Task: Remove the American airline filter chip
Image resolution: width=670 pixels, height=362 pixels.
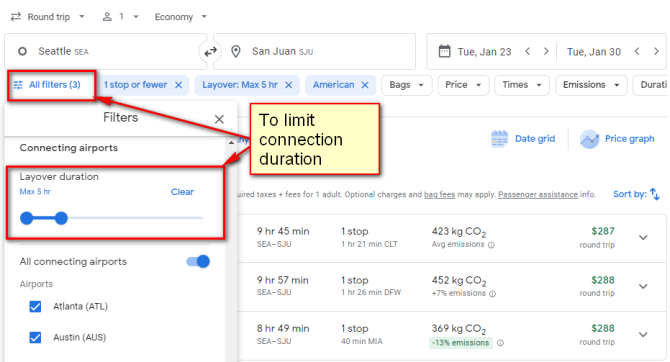Action: [365, 85]
